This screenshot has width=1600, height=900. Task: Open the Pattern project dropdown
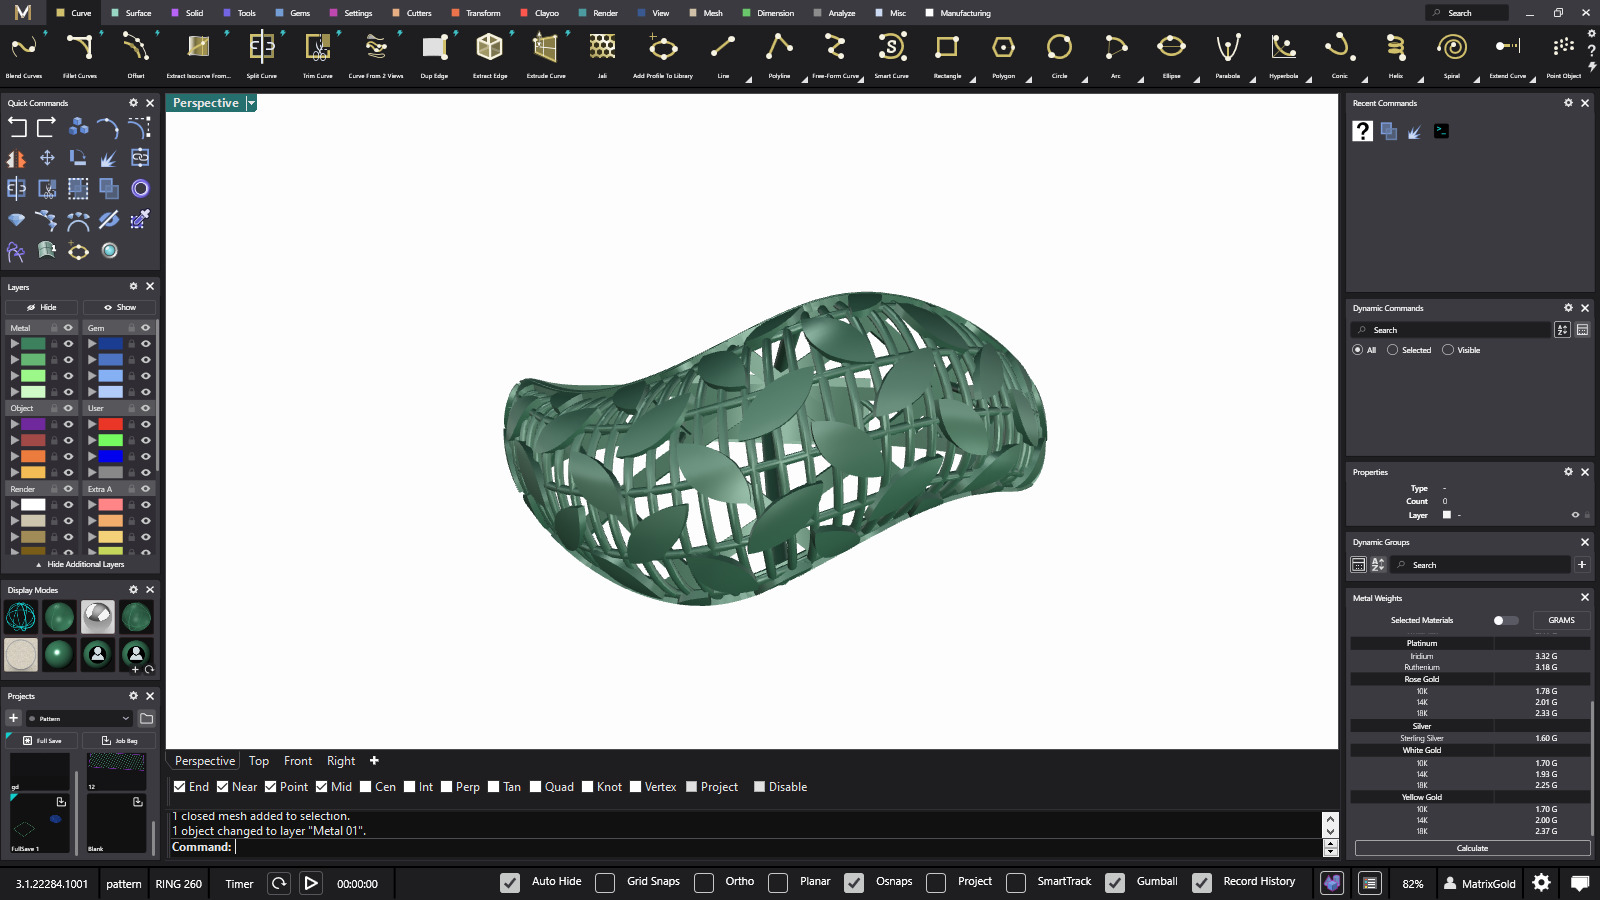tap(80, 718)
